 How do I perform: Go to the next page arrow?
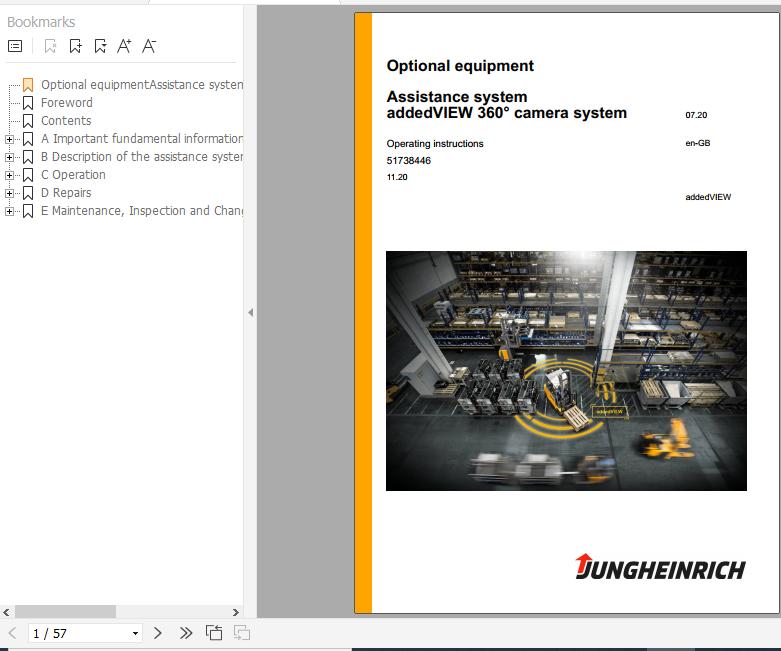[x=157, y=633]
